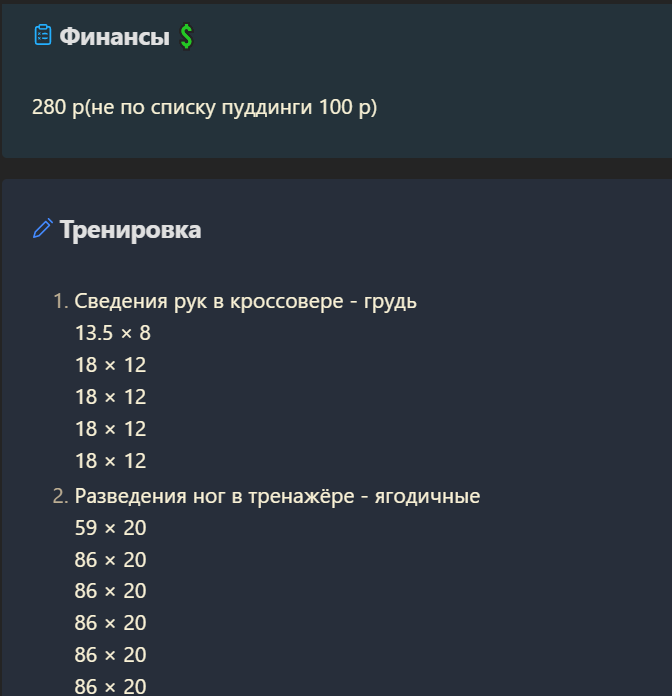The image size is (672, 696).
Task: Click the 13.5 × 8 set line
Action: (x=113, y=333)
